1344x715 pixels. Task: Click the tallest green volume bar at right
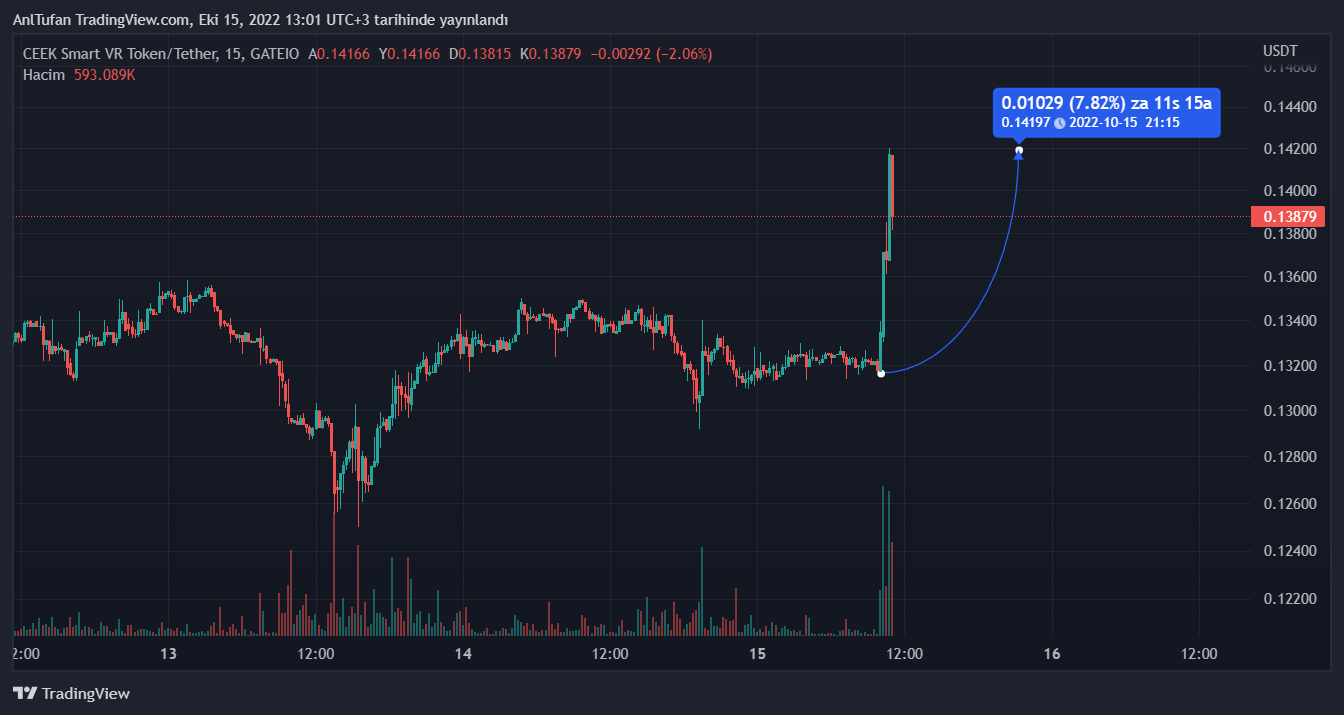coord(883,560)
